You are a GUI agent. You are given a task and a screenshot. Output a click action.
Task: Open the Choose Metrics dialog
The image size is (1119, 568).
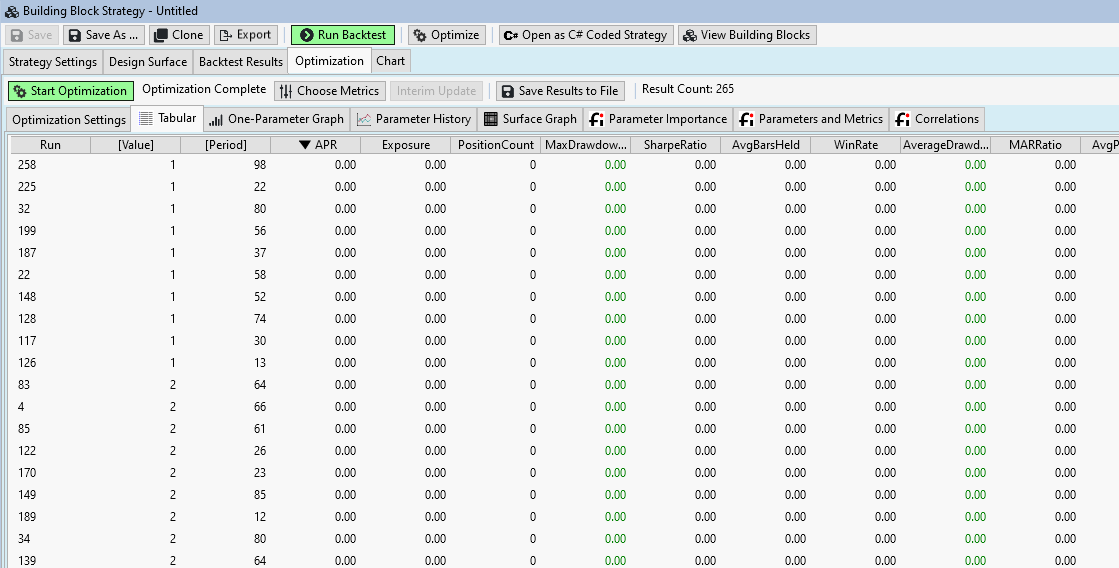pos(329,91)
